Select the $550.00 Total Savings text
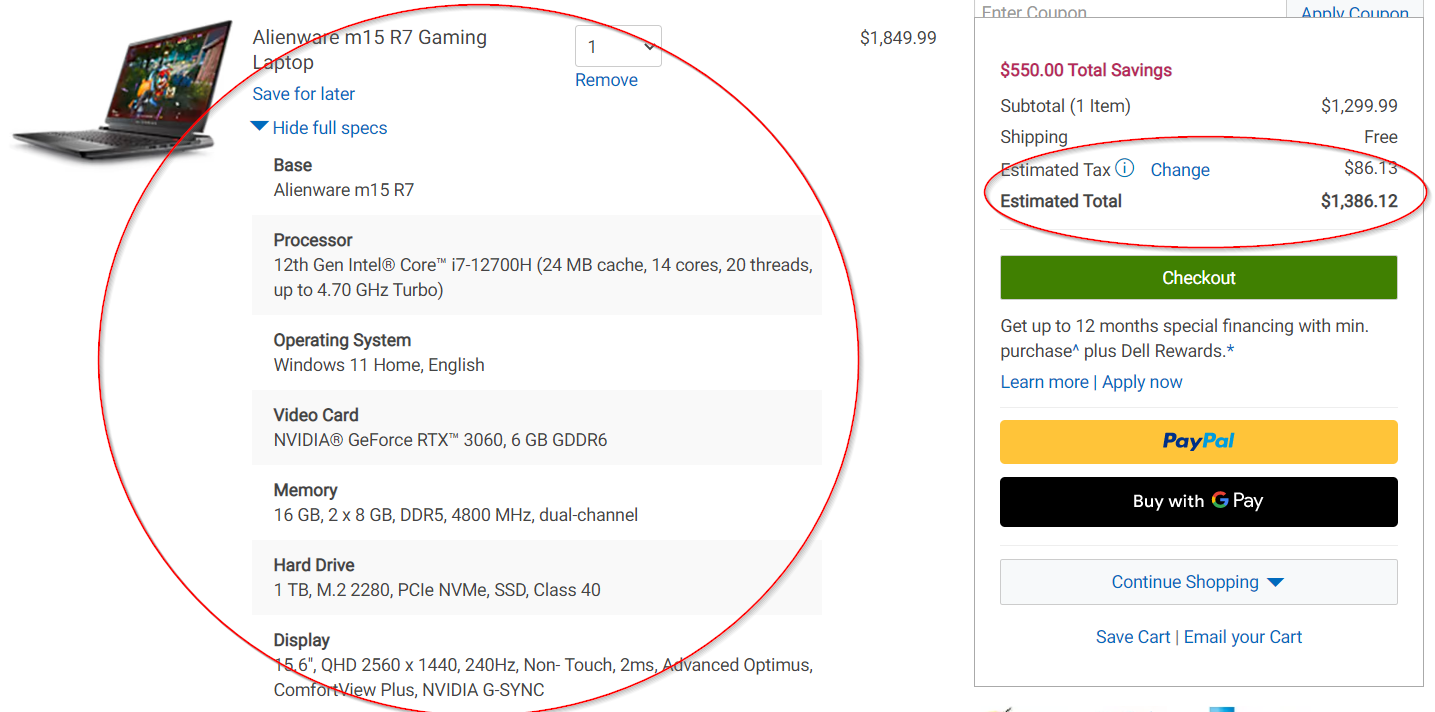The image size is (1435, 712). 1086,70
